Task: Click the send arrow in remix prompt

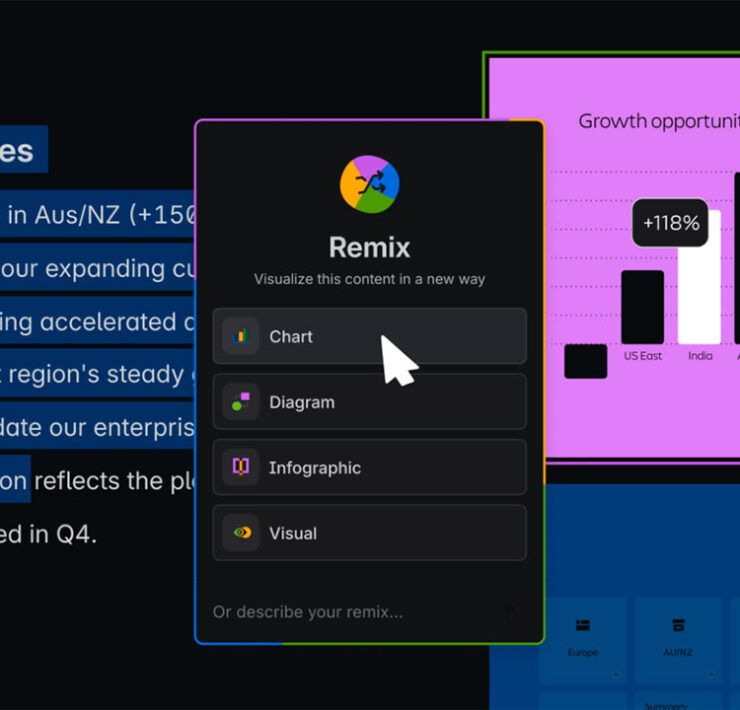Action: (510, 612)
